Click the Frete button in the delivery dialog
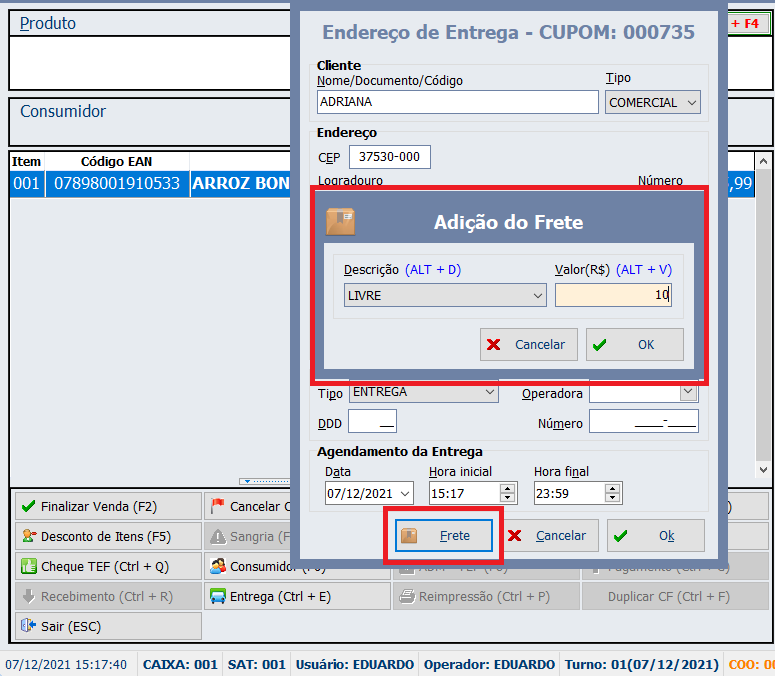This screenshot has height=676, width=775. tap(443, 536)
